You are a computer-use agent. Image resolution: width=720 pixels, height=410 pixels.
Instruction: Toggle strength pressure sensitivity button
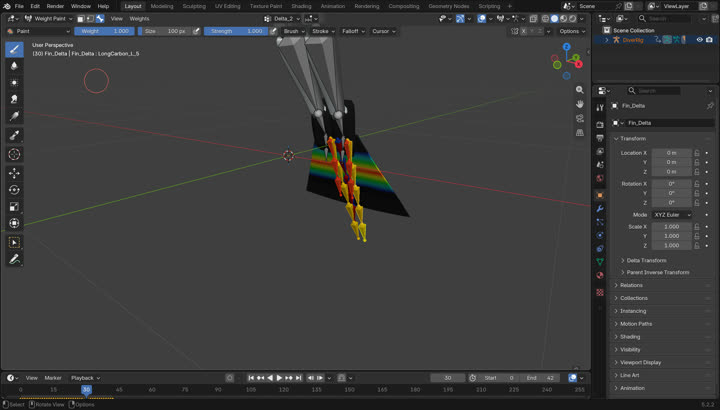pyautogui.click(x=273, y=31)
